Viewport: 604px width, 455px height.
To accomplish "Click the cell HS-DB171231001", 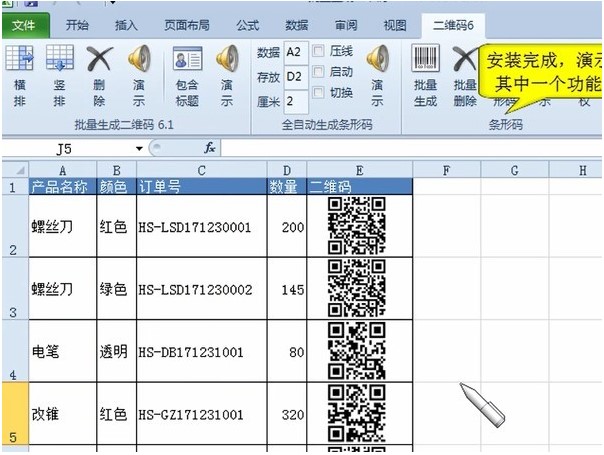I will [201, 351].
